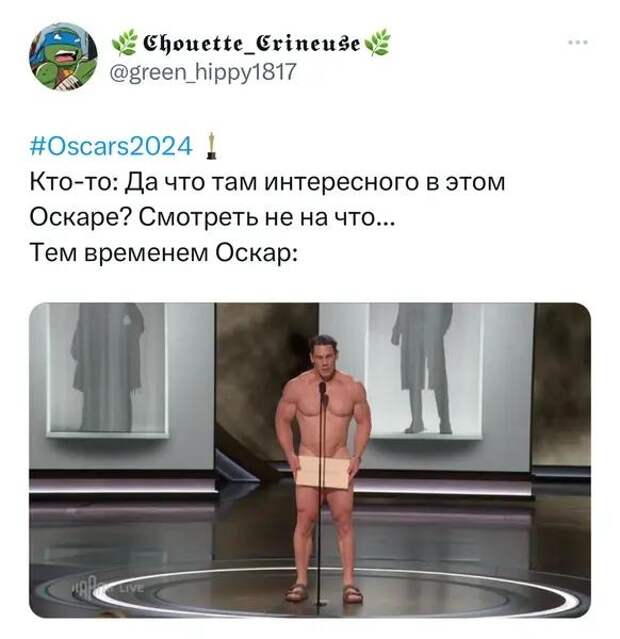Click the right leaf emoji after username
The width and height of the screenshot is (620, 639).
pyautogui.click(x=377, y=42)
